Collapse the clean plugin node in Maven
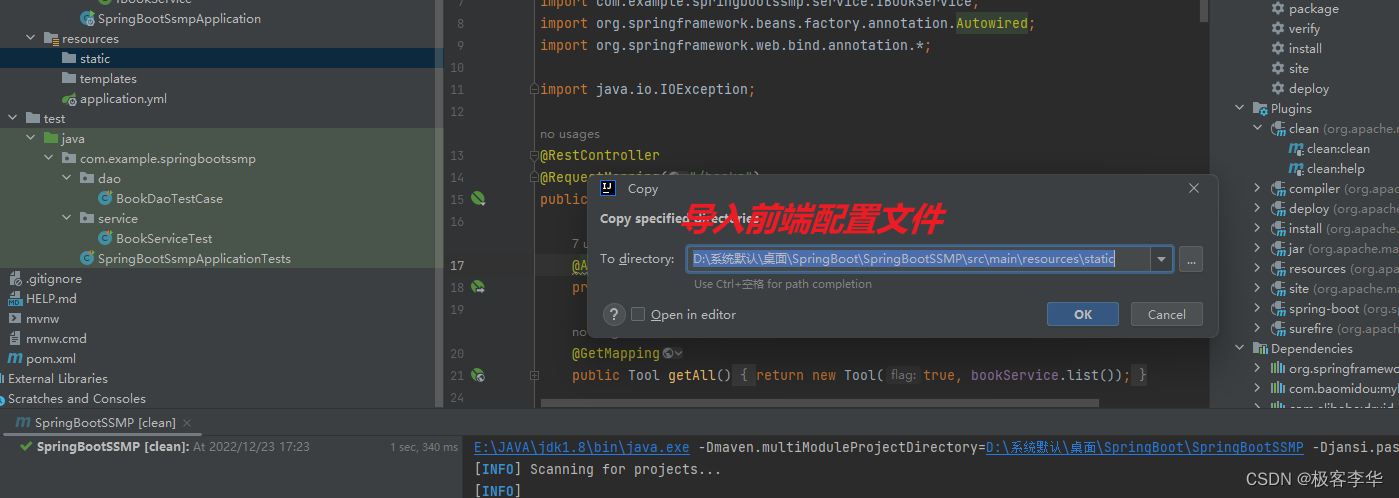This screenshot has width=1399, height=498. tap(1258, 128)
